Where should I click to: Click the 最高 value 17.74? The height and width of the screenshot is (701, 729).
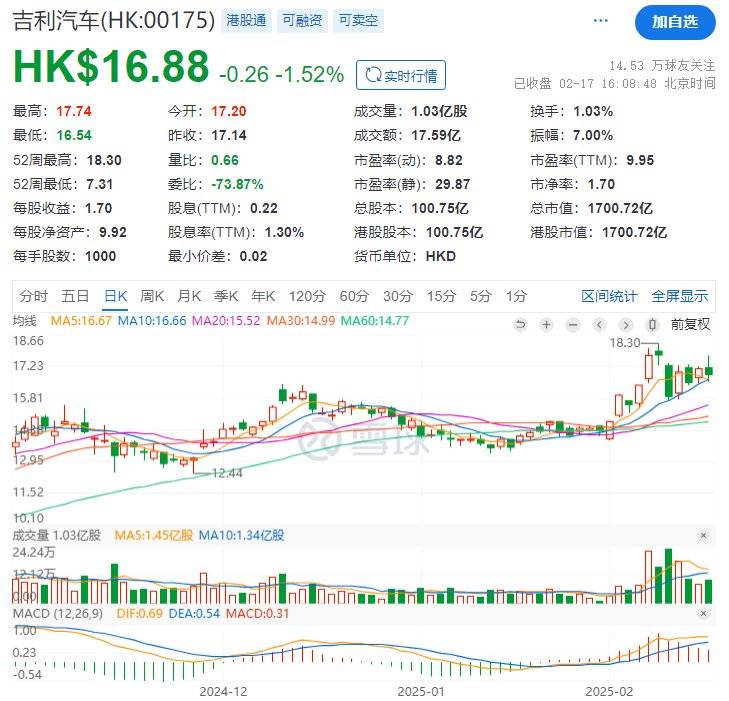(74, 112)
